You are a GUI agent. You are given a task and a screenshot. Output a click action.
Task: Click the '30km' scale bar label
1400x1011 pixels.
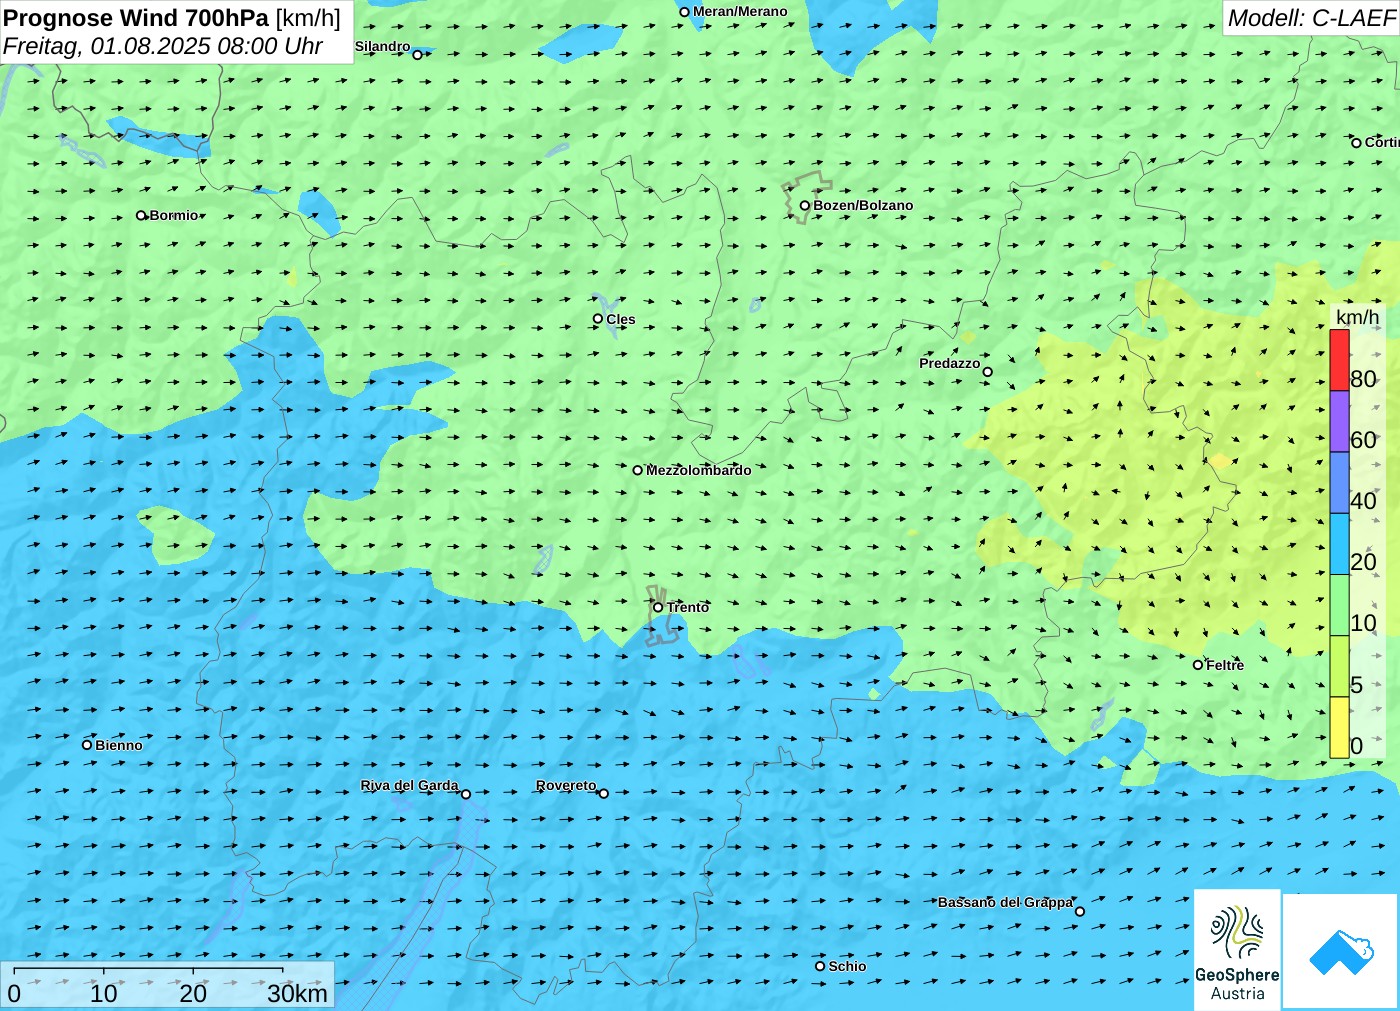click(x=297, y=993)
